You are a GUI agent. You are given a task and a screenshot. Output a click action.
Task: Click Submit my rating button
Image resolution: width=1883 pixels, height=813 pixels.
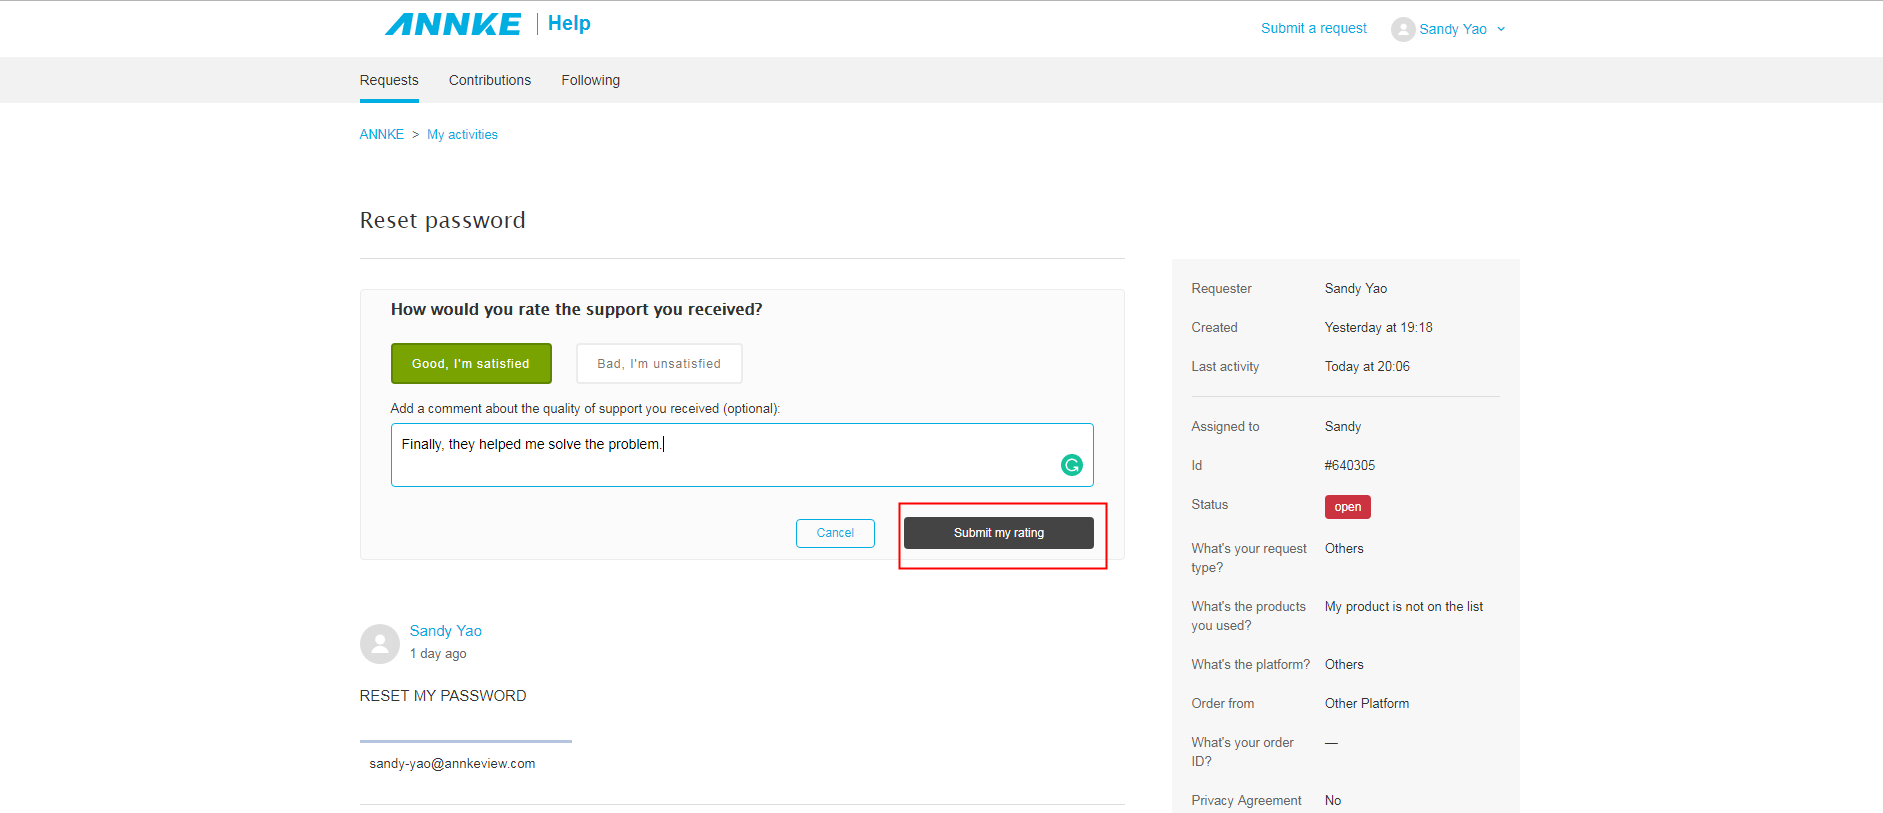(x=999, y=533)
